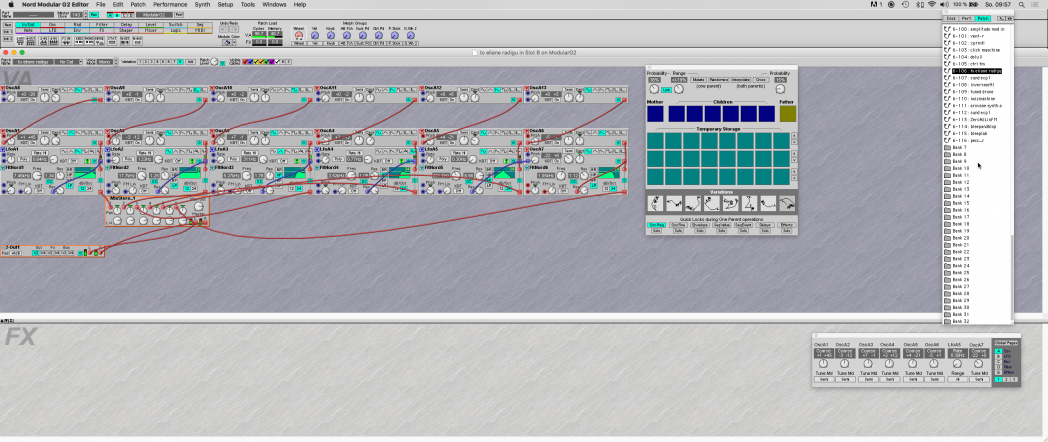
Task: Click the first variation icon in Variations
Action: 656,204
